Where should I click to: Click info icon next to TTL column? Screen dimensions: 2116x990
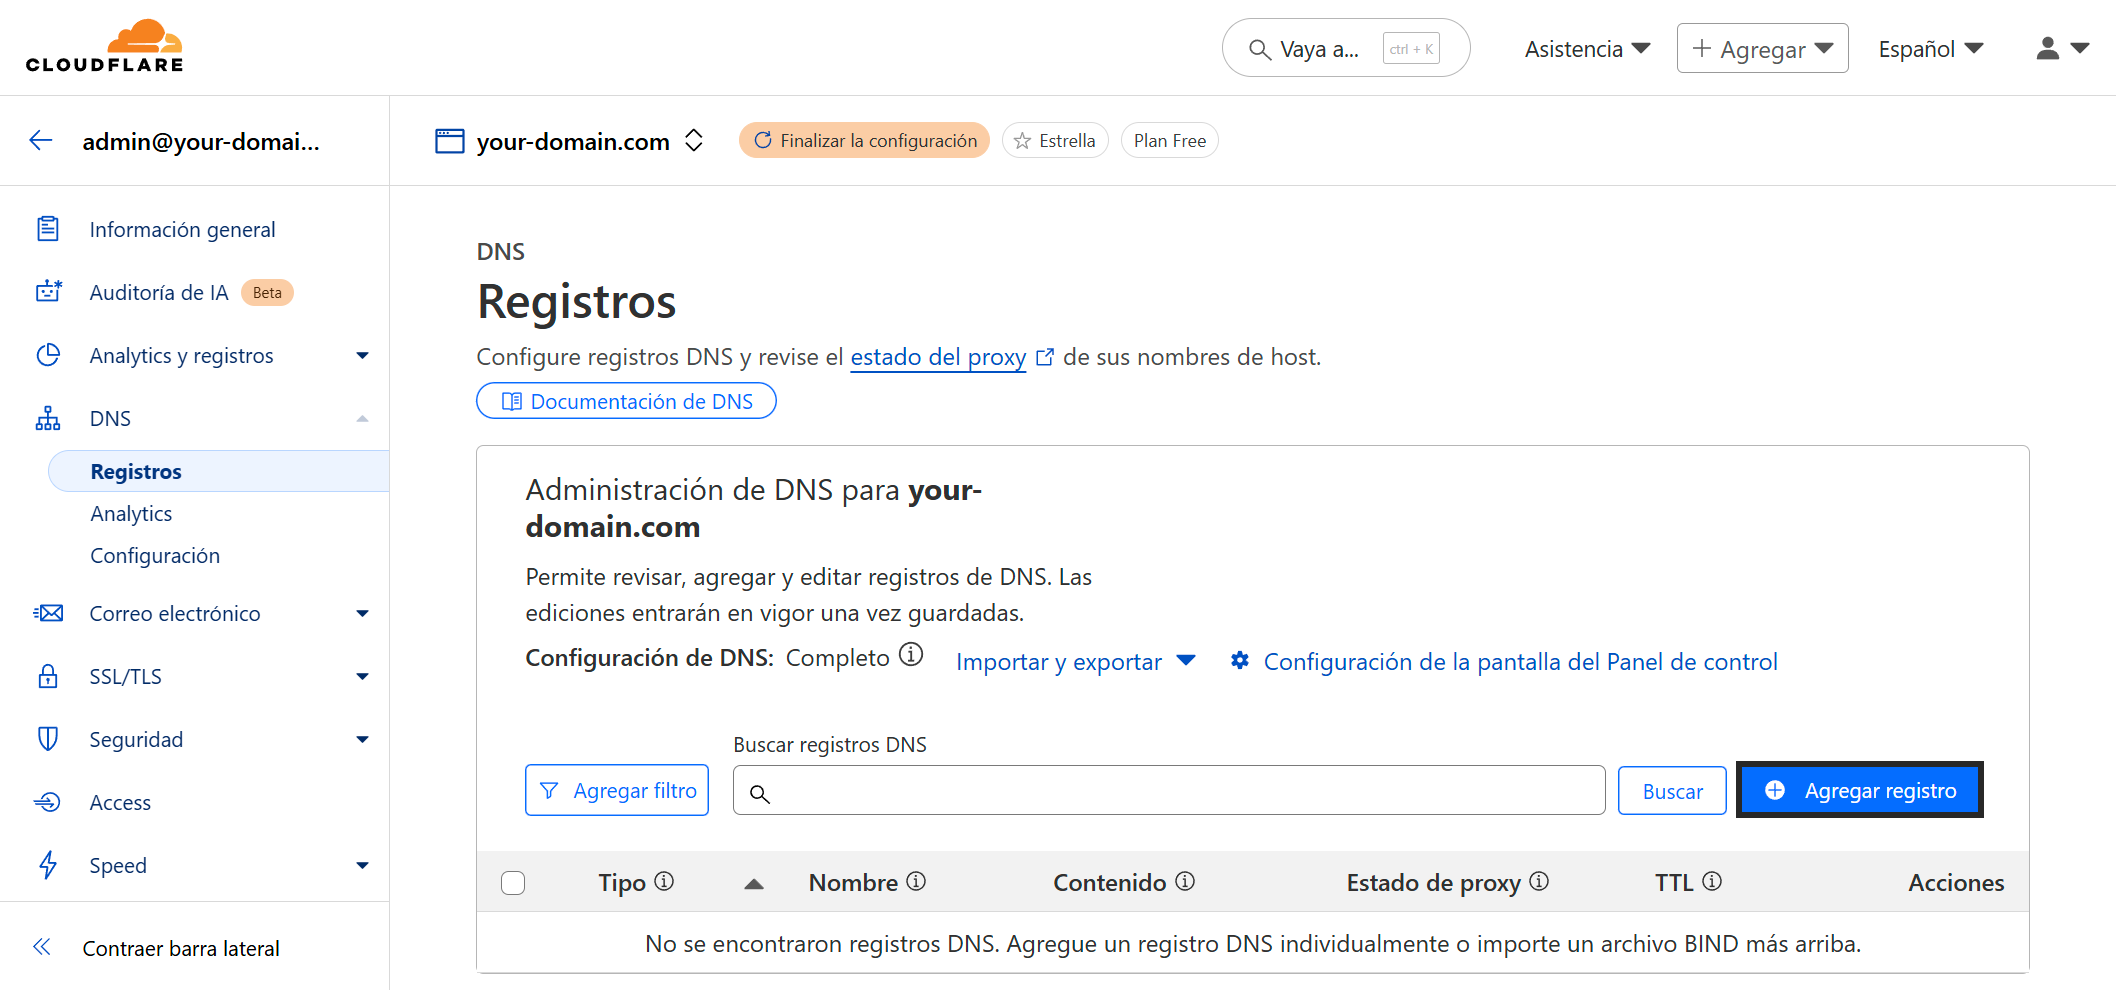pyautogui.click(x=1712, y=881)
